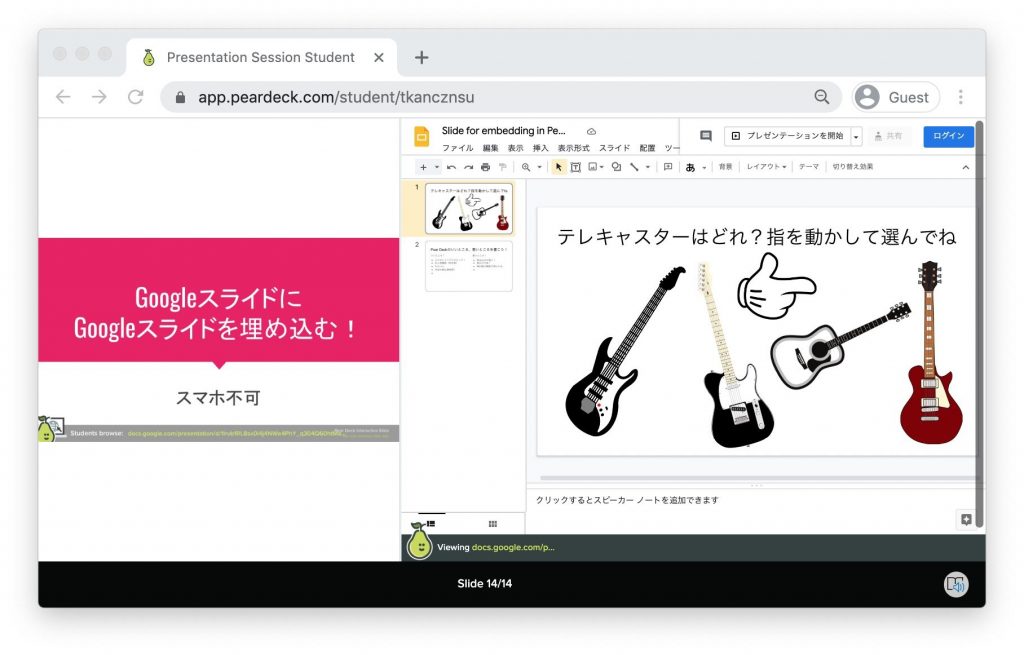
Task: Select the second slide thumbnail
Action: 468,265
